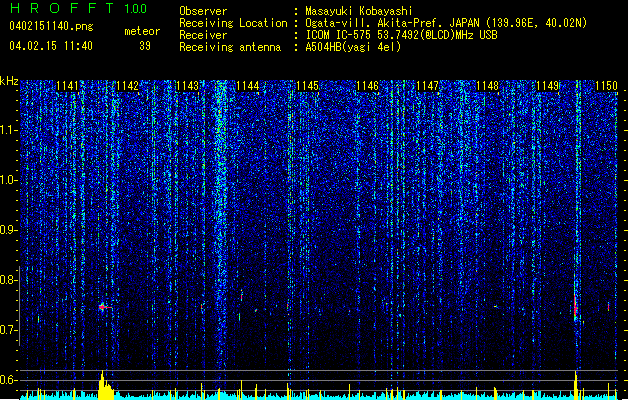Screen dimensions: 629x400
Task: Click the tall yellow power peak near 1142
Action: 105,385
